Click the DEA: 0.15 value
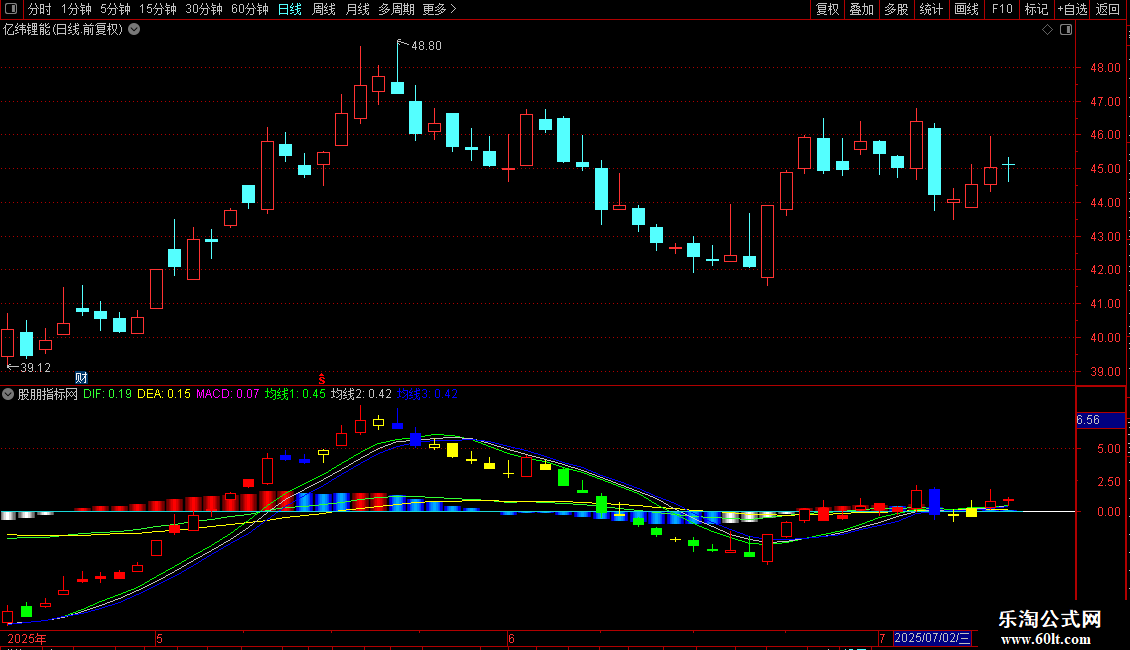The image size is (1130, 650). pos(164,394)
